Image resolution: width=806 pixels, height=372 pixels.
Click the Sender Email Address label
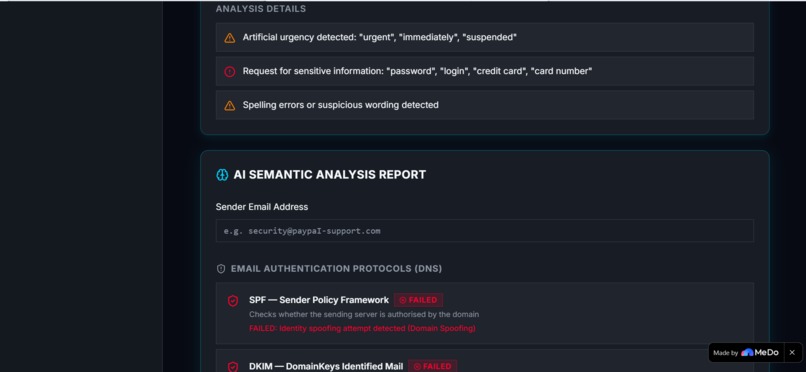tap(262, 207)
